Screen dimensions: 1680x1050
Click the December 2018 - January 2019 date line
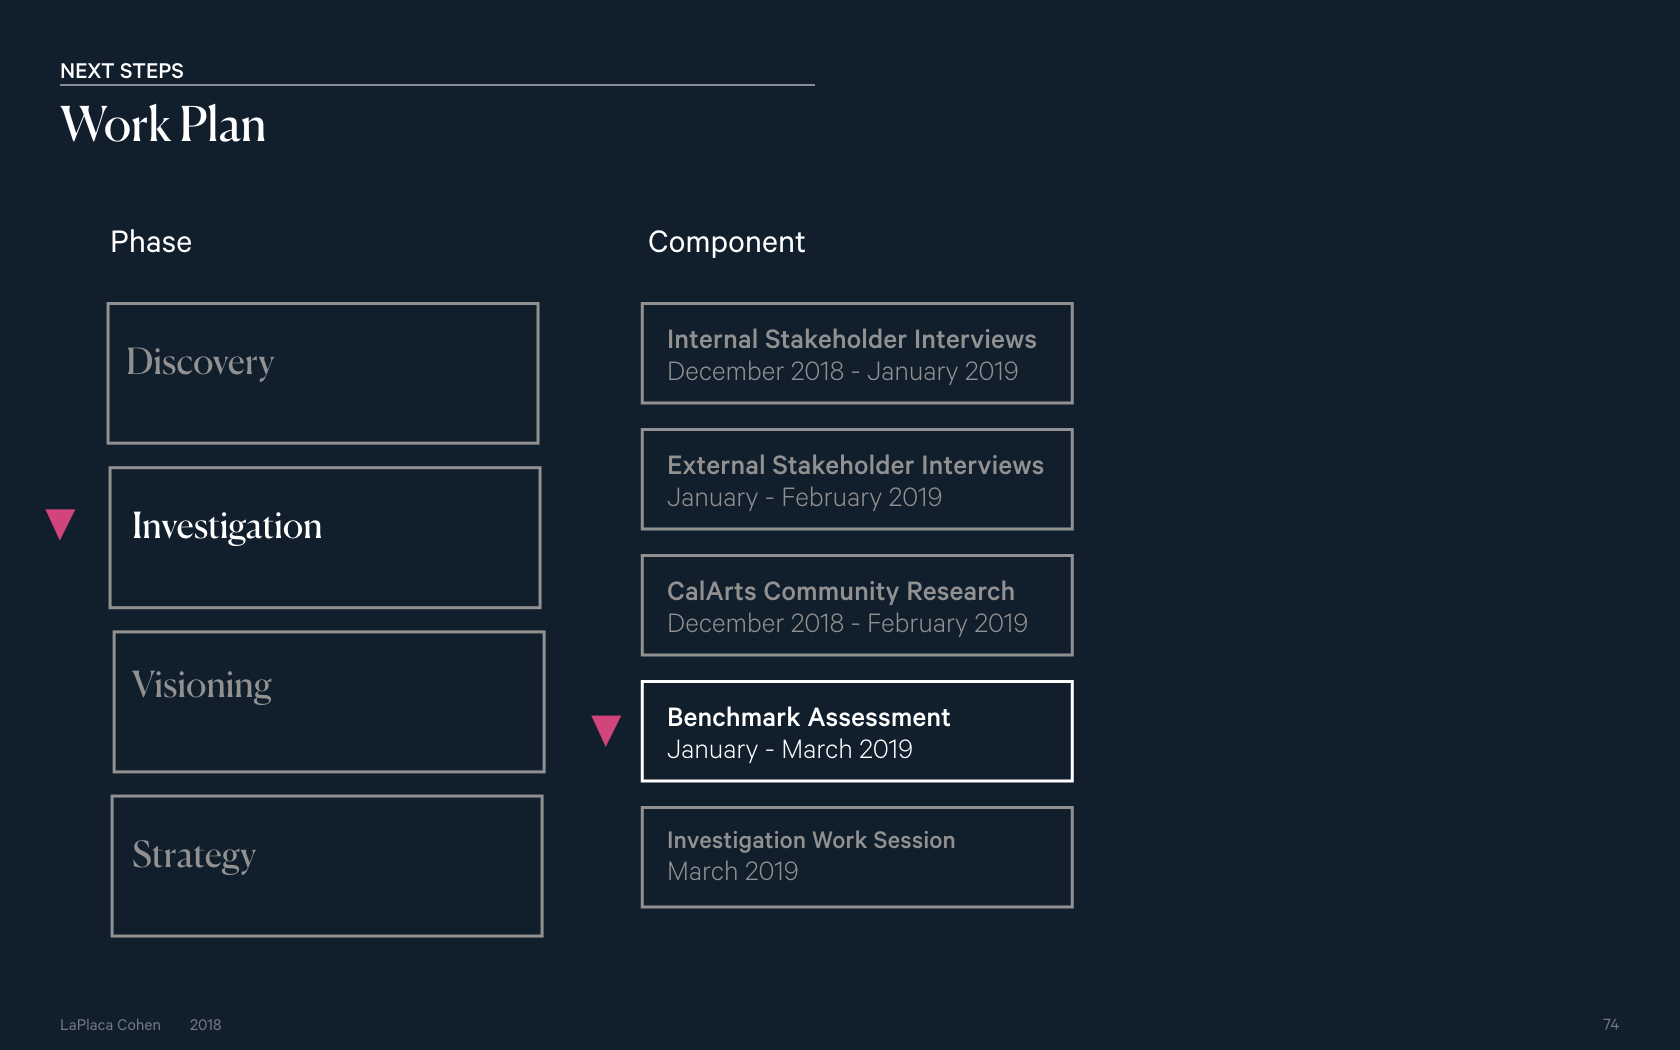(x=842, y=372)
